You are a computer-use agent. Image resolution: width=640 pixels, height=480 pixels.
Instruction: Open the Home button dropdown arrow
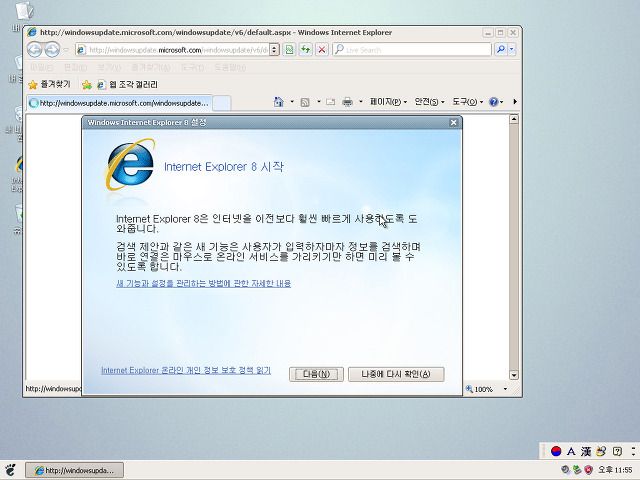pos(292,102)
